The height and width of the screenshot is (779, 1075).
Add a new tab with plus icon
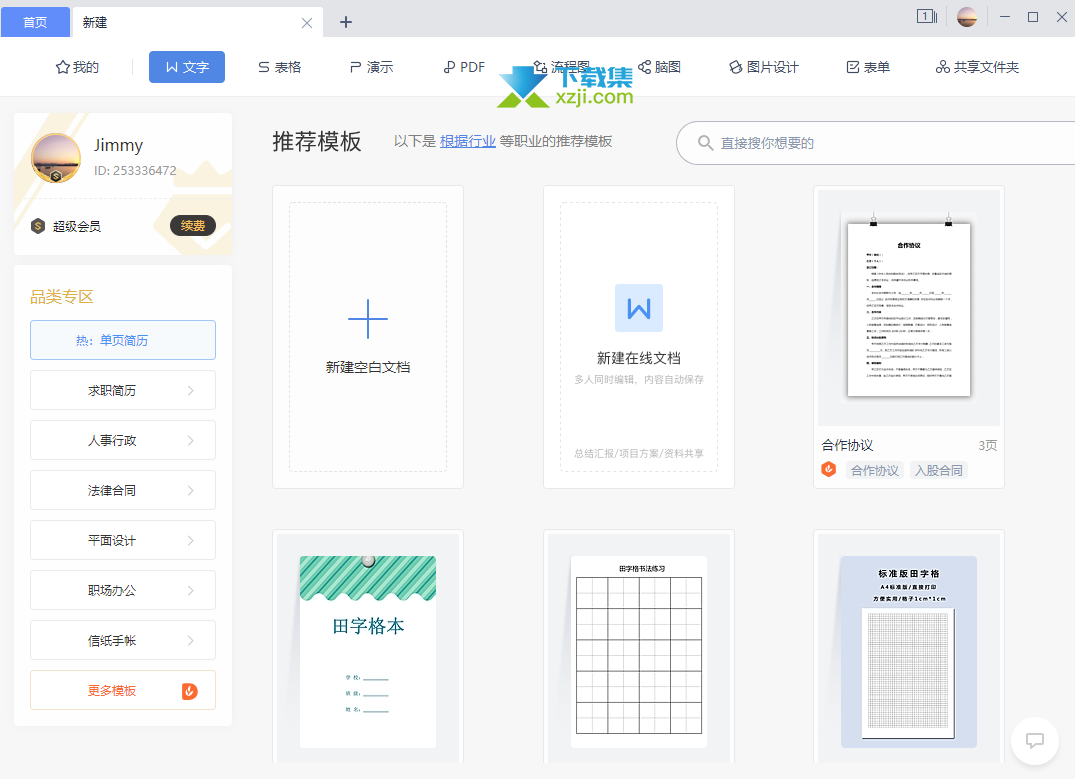pos(346,23)
